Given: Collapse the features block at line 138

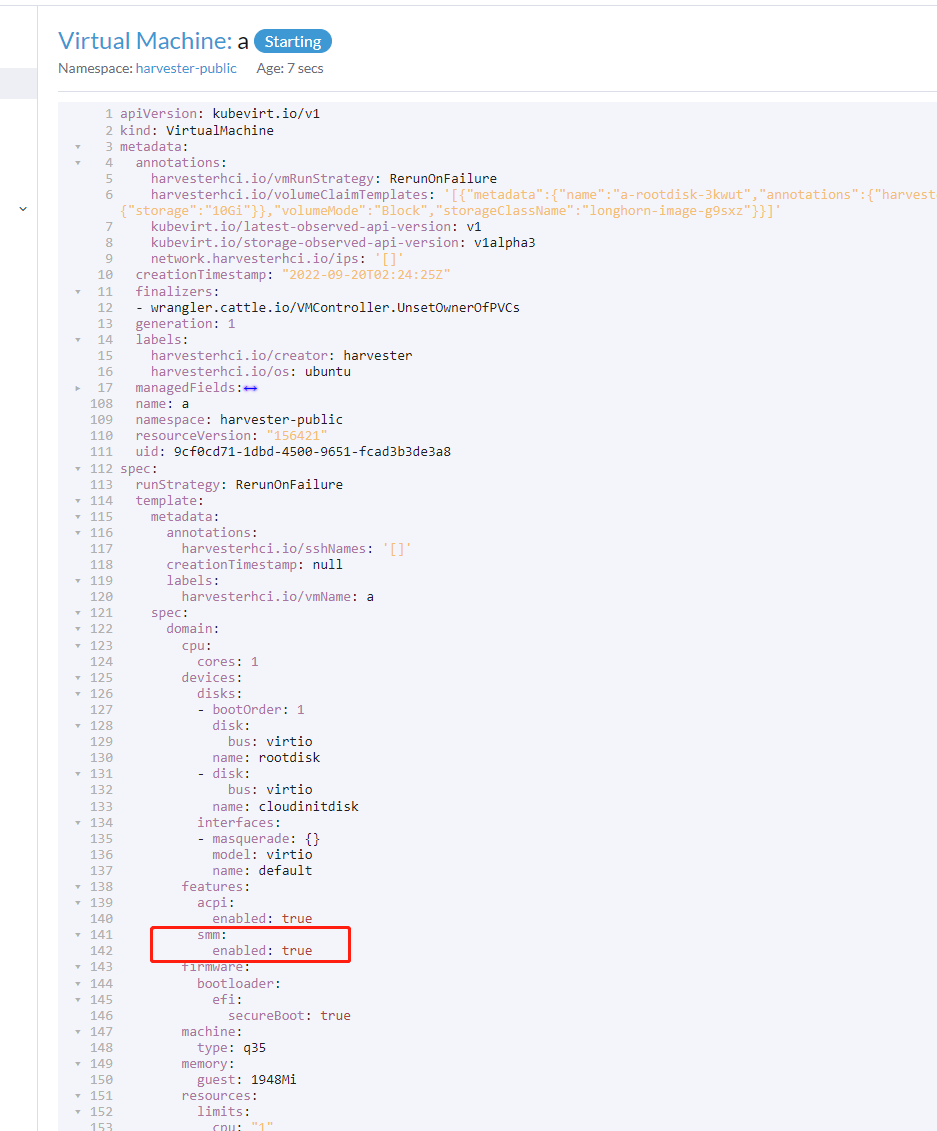Looking at the screenshot, I should click(x=78, y=886).
